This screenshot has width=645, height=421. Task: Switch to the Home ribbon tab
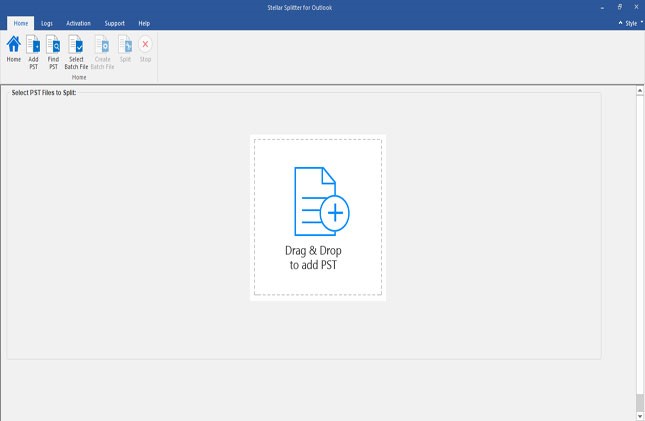(x=21, y=23)
